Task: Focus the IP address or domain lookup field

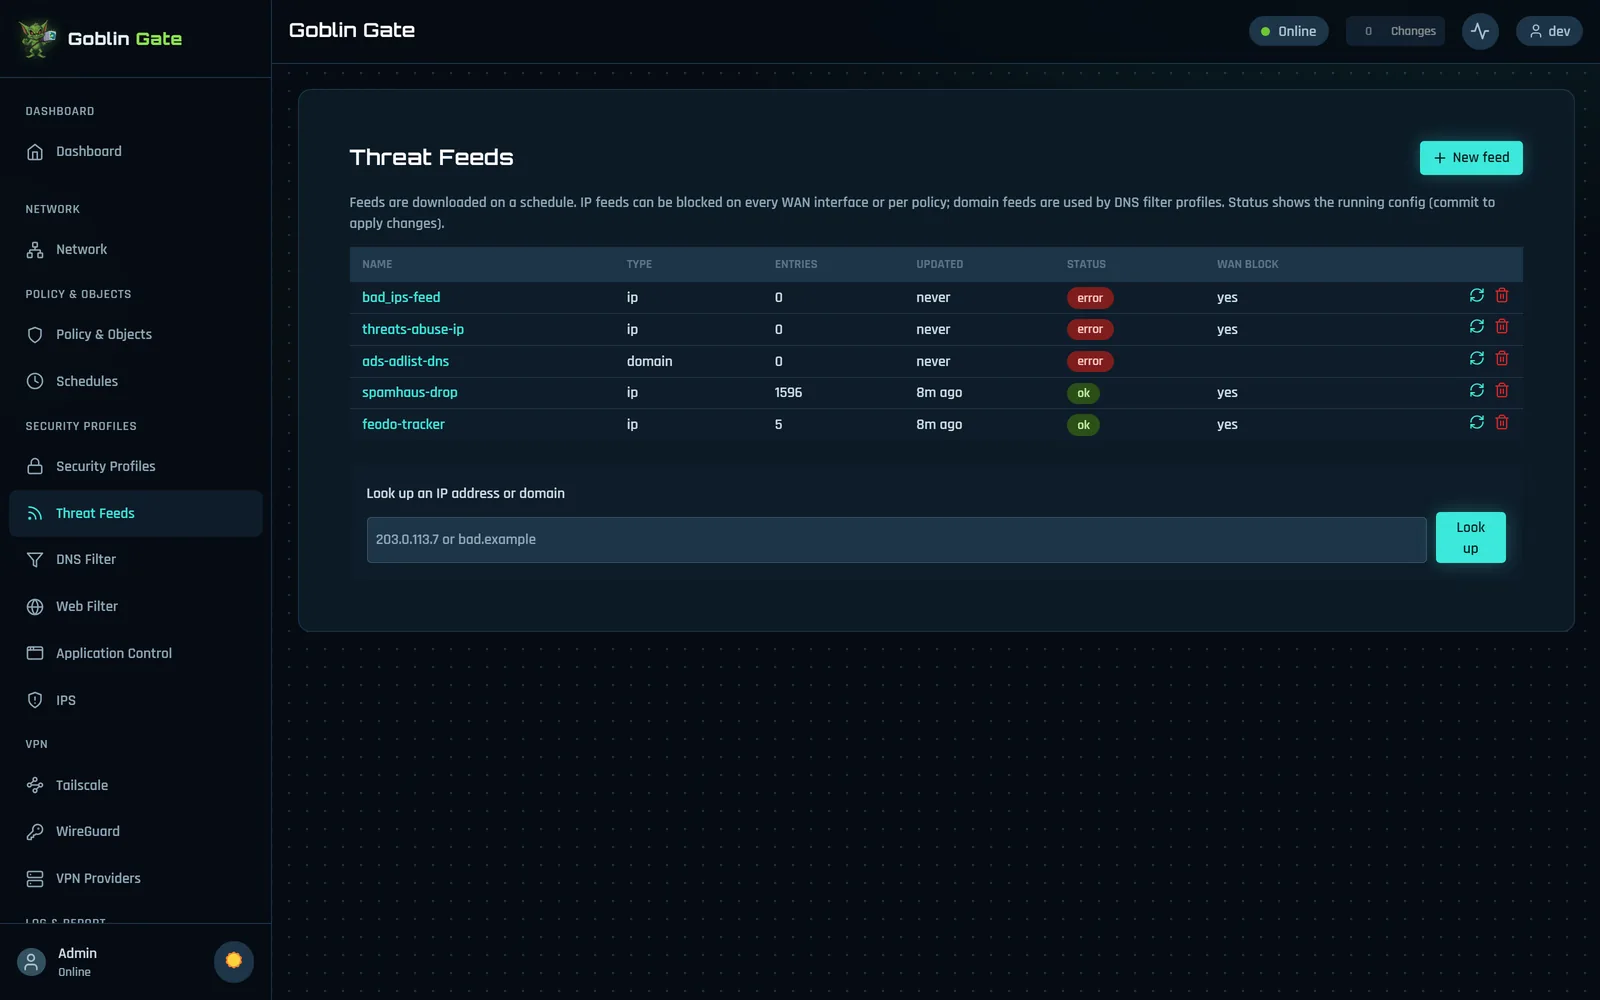Action: click(896, 540)
